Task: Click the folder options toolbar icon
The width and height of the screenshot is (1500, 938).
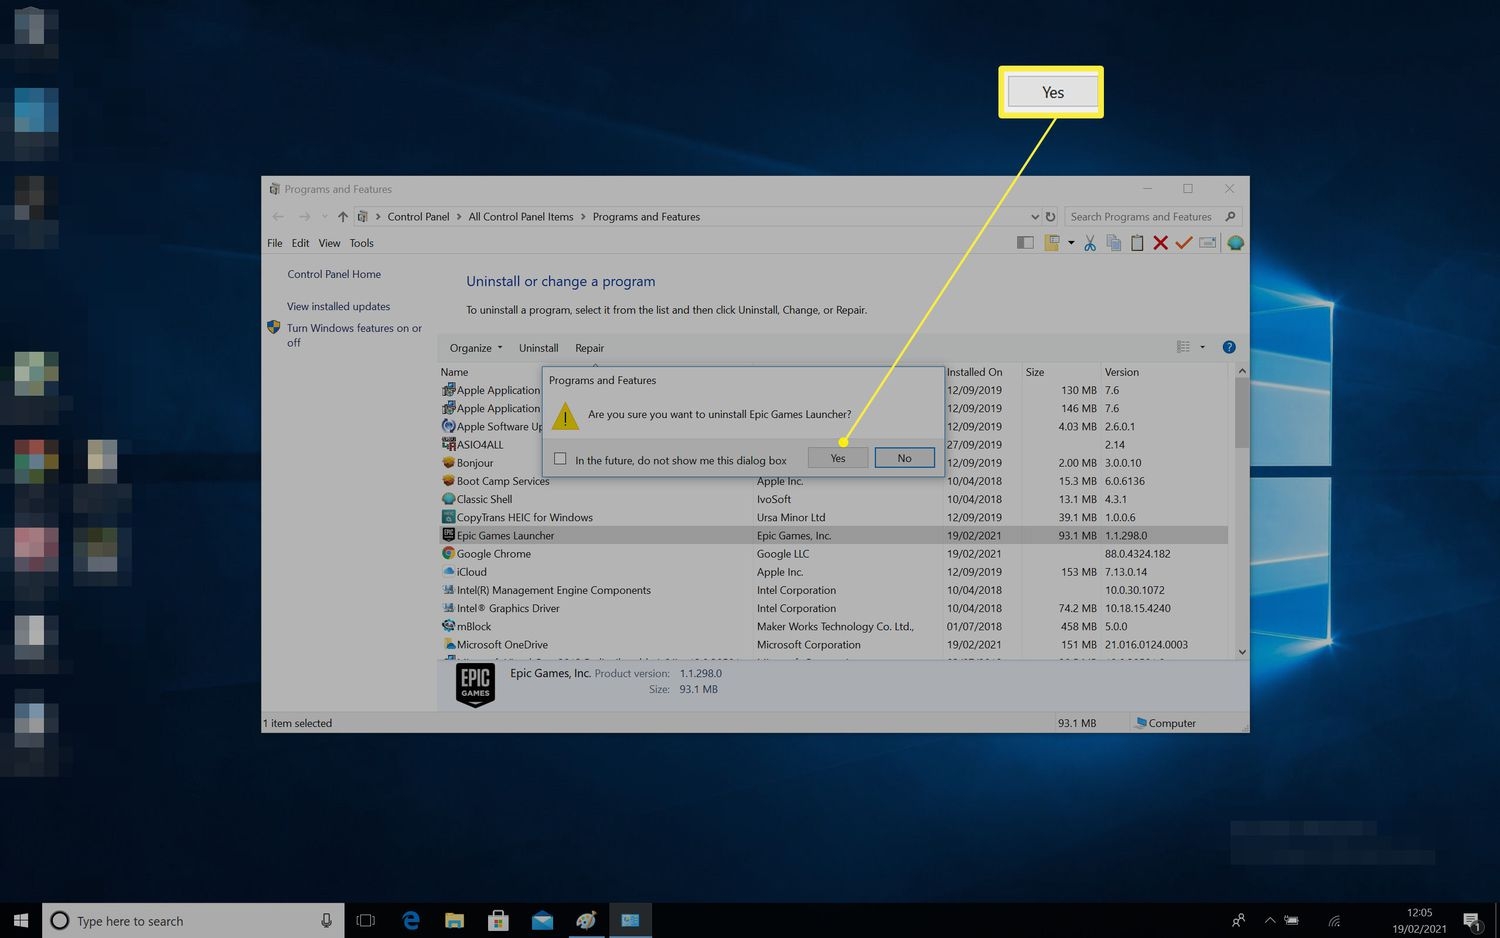Action: [1052, 243]
